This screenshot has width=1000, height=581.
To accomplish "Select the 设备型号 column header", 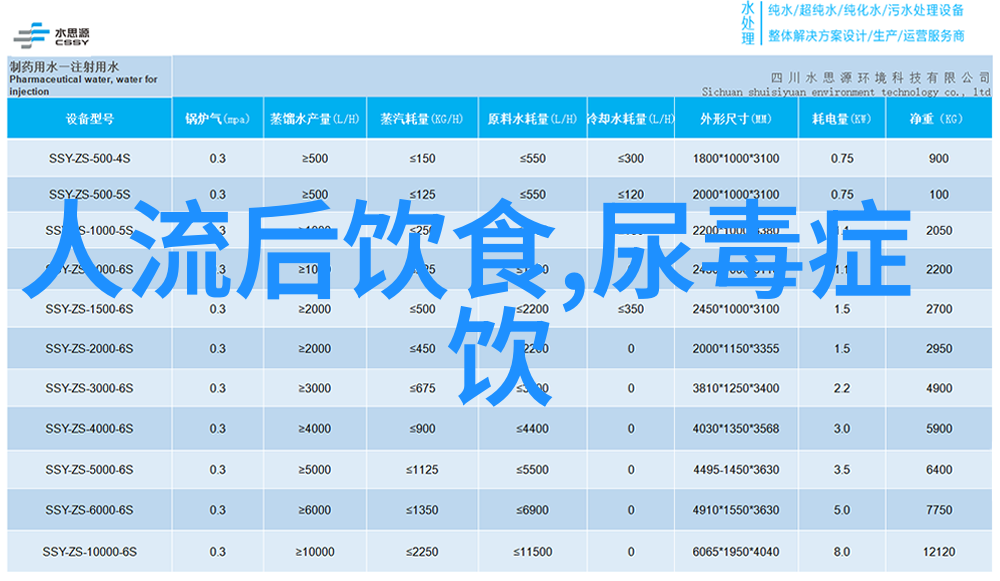I will [89, 119].
